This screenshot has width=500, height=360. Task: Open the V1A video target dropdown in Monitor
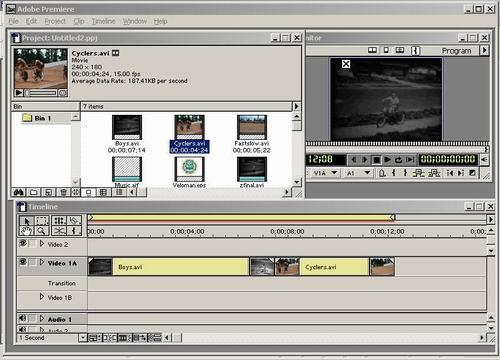(334, 173)
